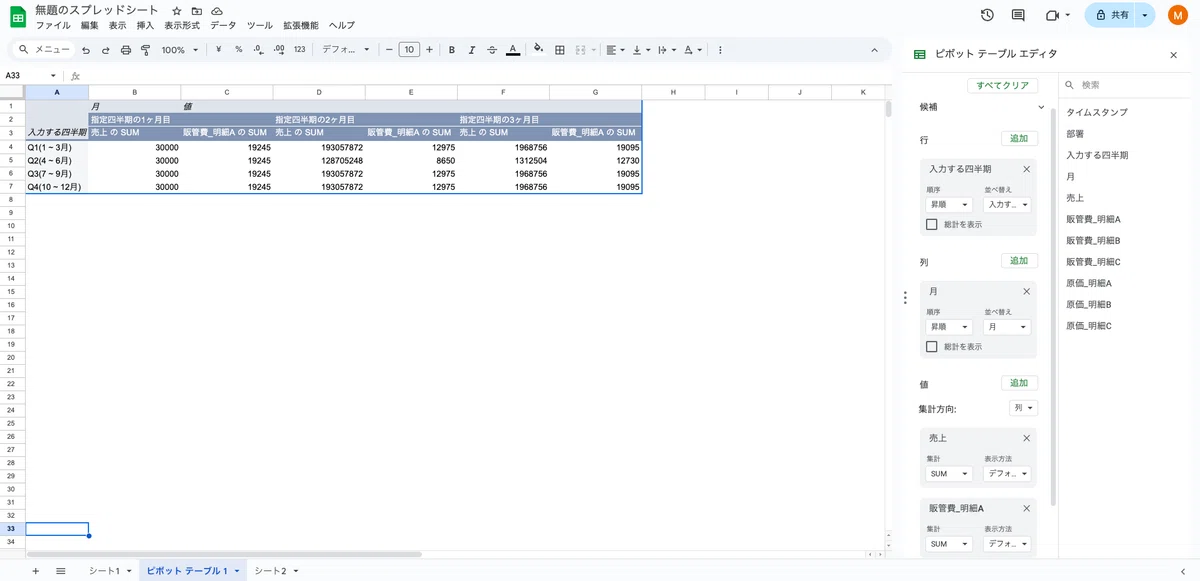Click the move-to-folder icon
This screenshot has height=581, width=1200.
(197, 10)
